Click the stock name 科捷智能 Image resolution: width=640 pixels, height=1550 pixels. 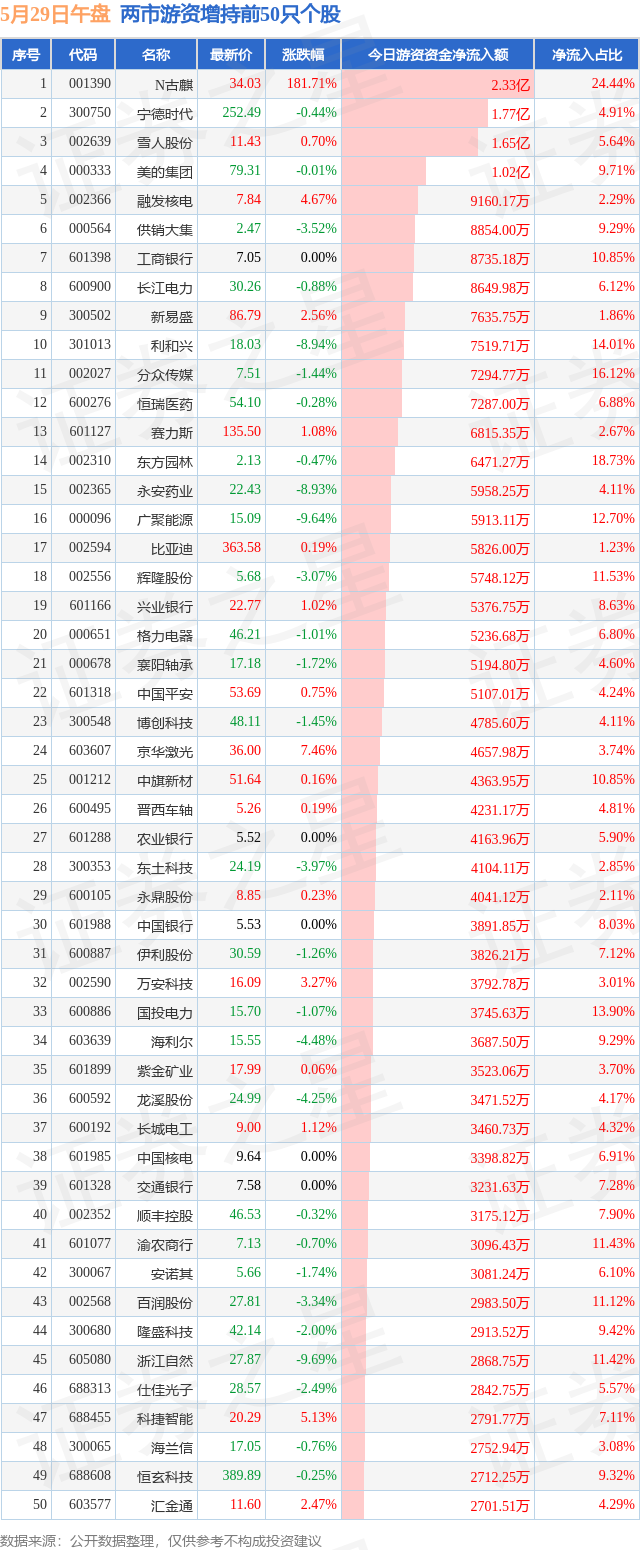tap(165, 1419)
